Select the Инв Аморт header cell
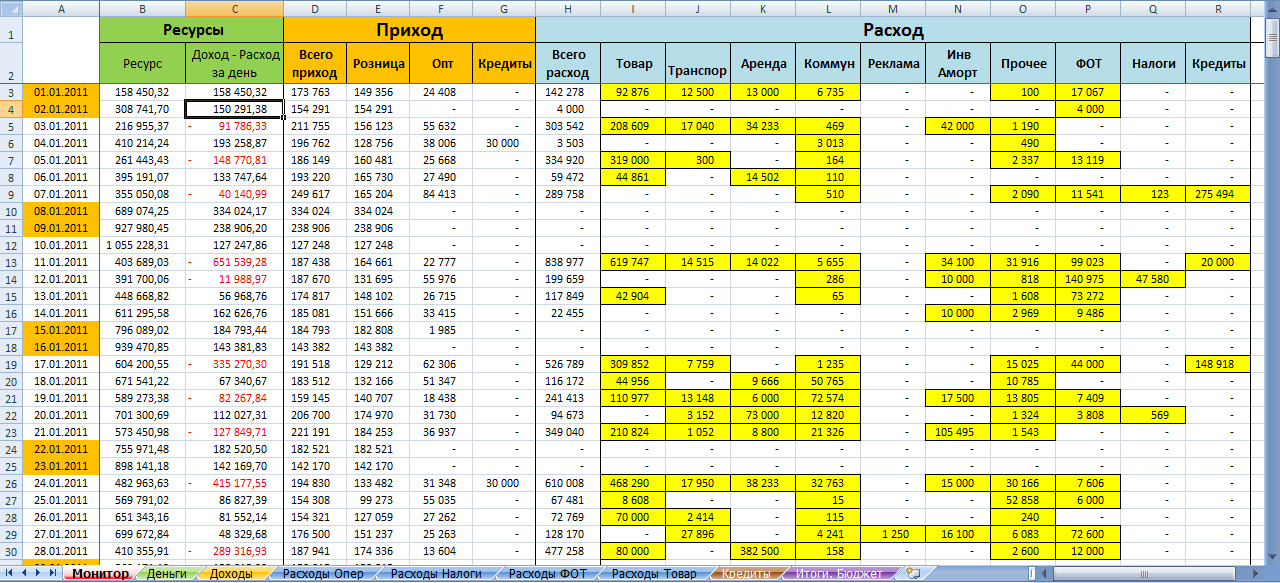Screen dimensions: 1280x583 958,64
